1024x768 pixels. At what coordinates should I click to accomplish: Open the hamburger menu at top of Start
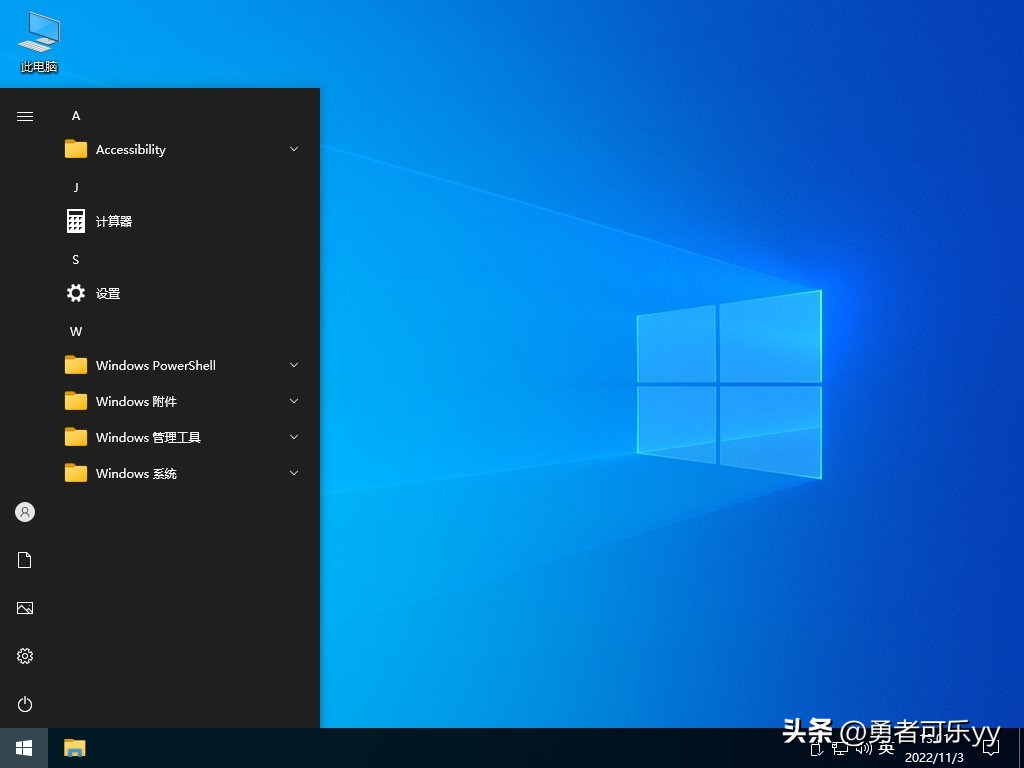point(24,116)
